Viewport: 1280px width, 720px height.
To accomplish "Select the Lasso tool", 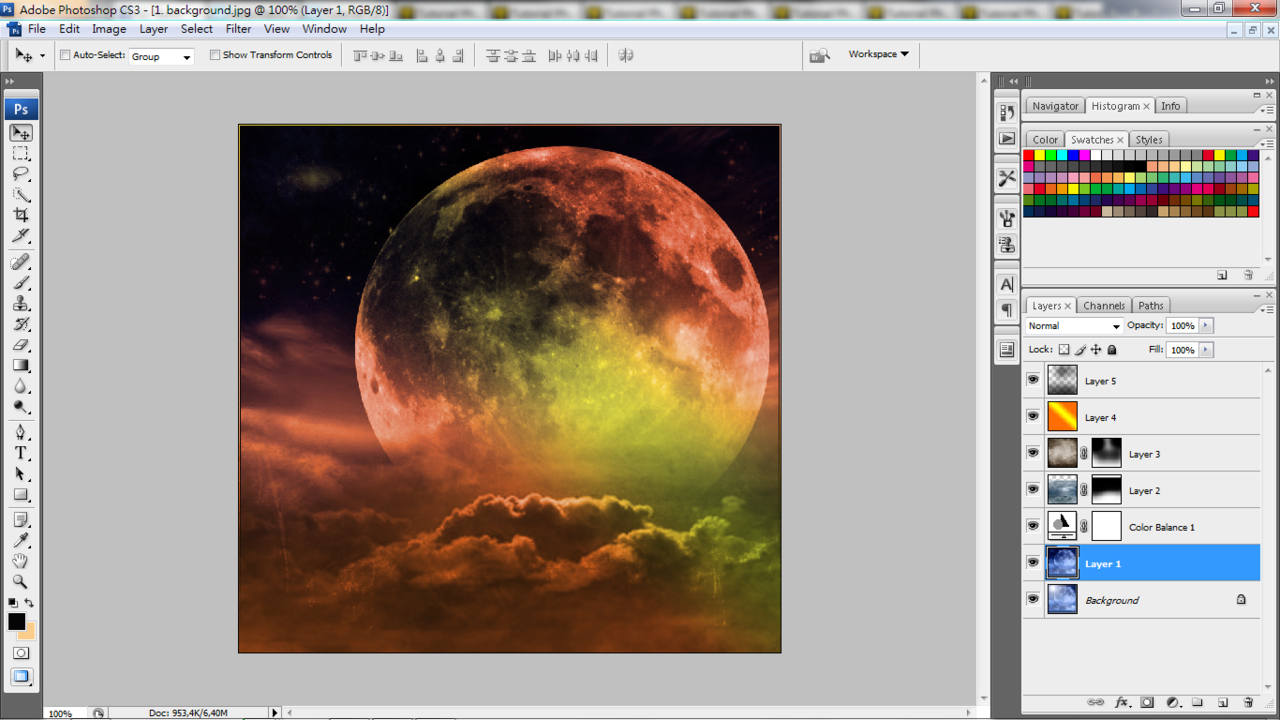I will click(x=21, y=174).
